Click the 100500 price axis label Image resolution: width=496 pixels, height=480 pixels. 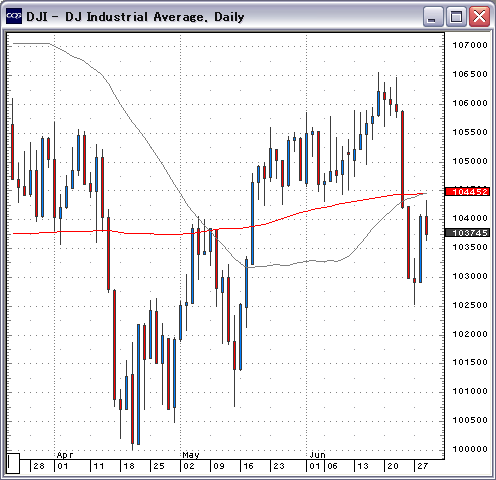point(470,420)
